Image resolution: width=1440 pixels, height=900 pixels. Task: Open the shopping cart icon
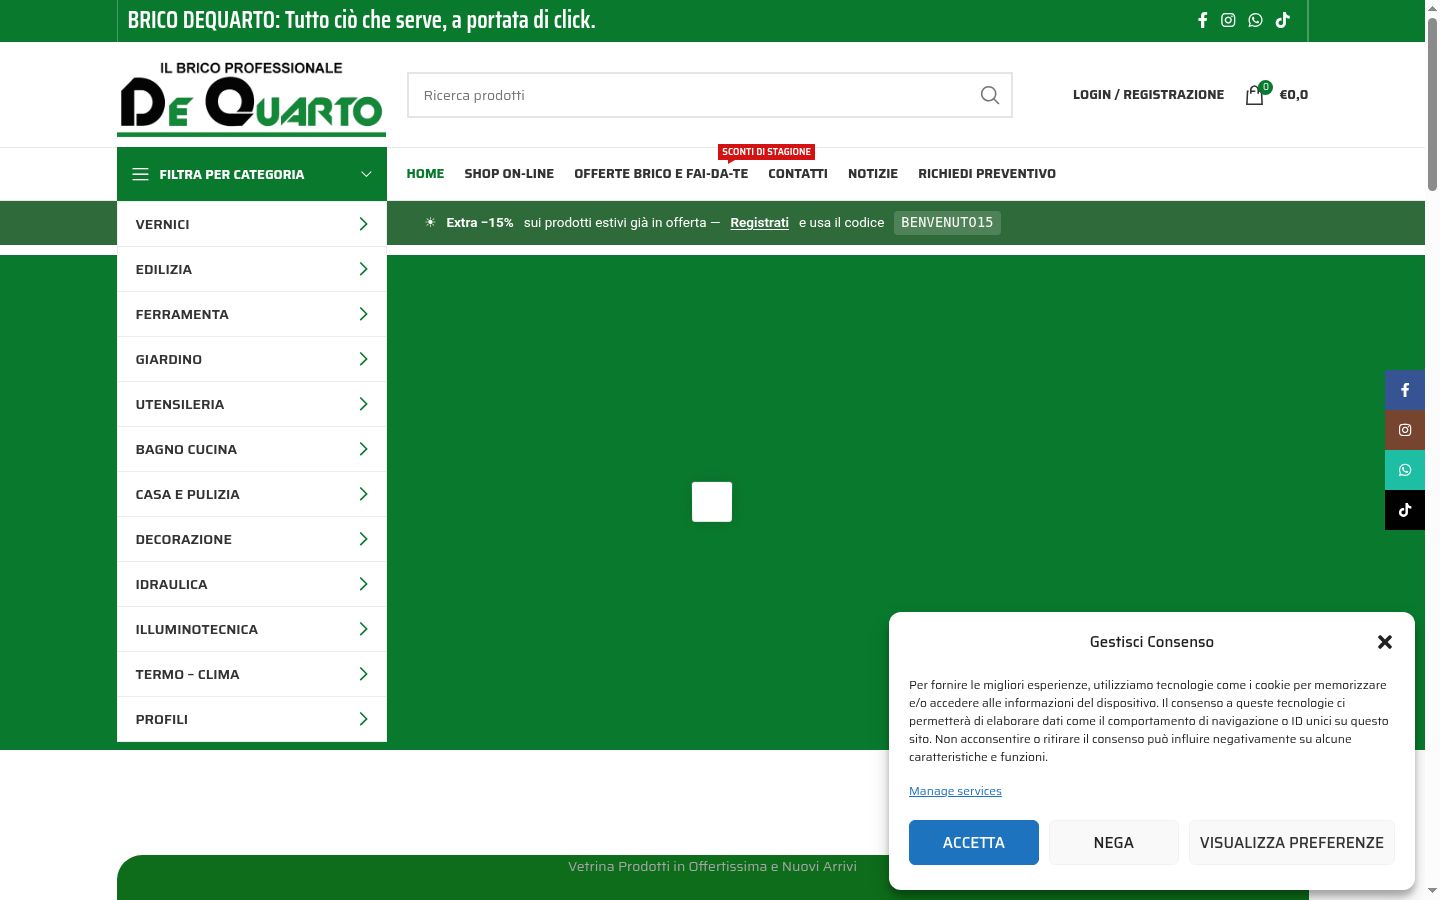pos(1255,95)
